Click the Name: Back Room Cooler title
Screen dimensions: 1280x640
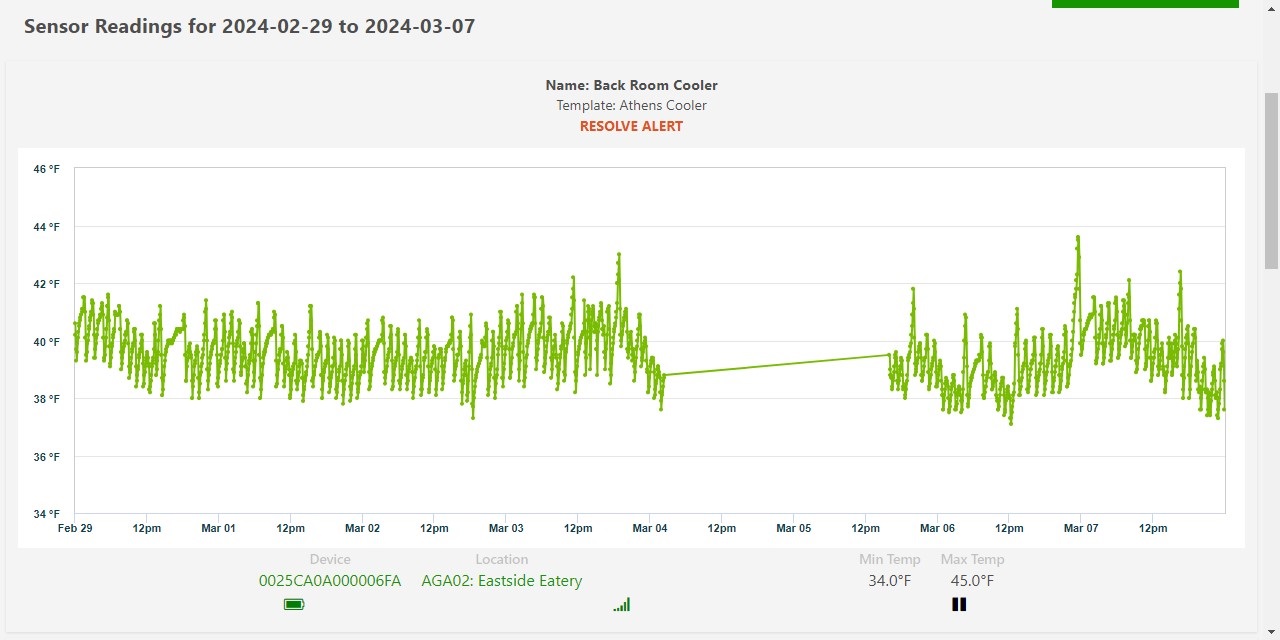(x=631, y=86)
